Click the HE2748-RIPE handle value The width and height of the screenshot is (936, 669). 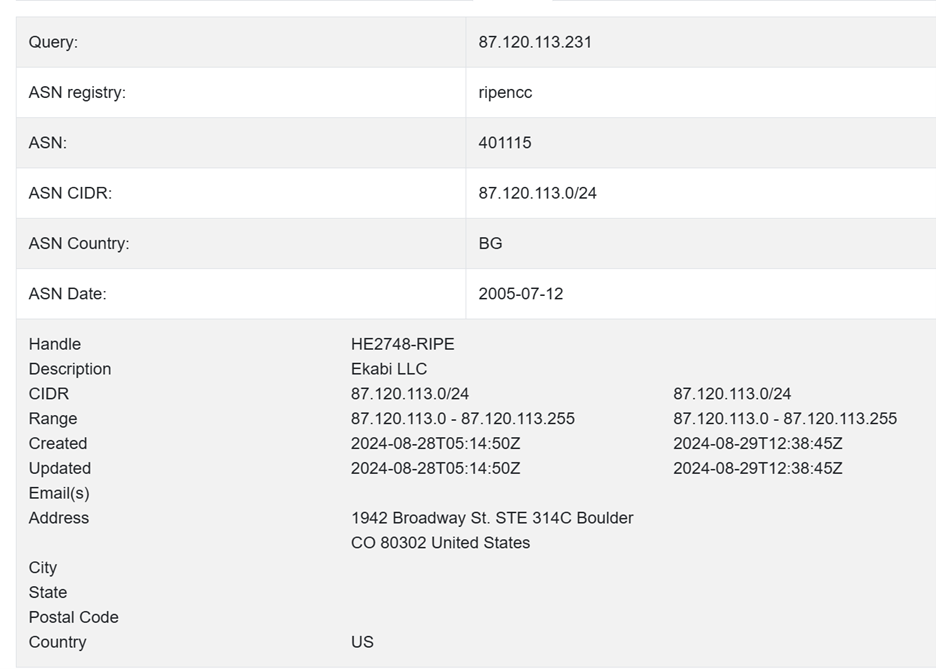click(402, 344)
